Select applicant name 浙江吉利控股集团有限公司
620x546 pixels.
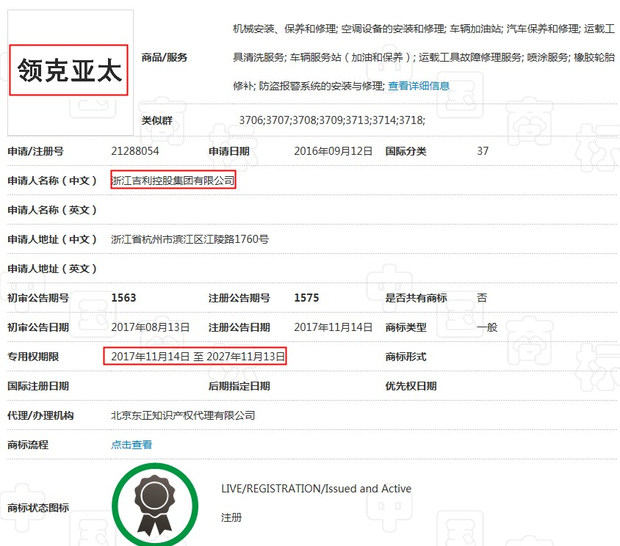click(x=173, y=181)
